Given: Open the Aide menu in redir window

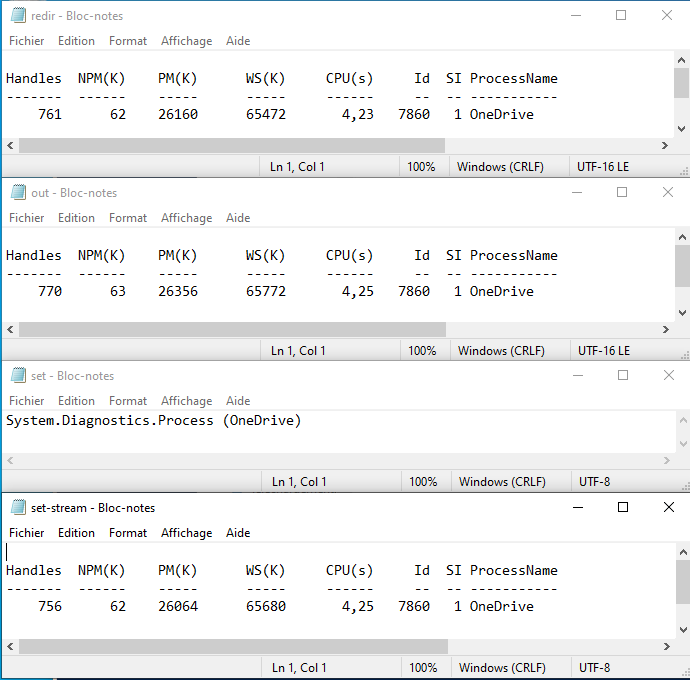Looking at the screenshot, I should tap(238, 41).
